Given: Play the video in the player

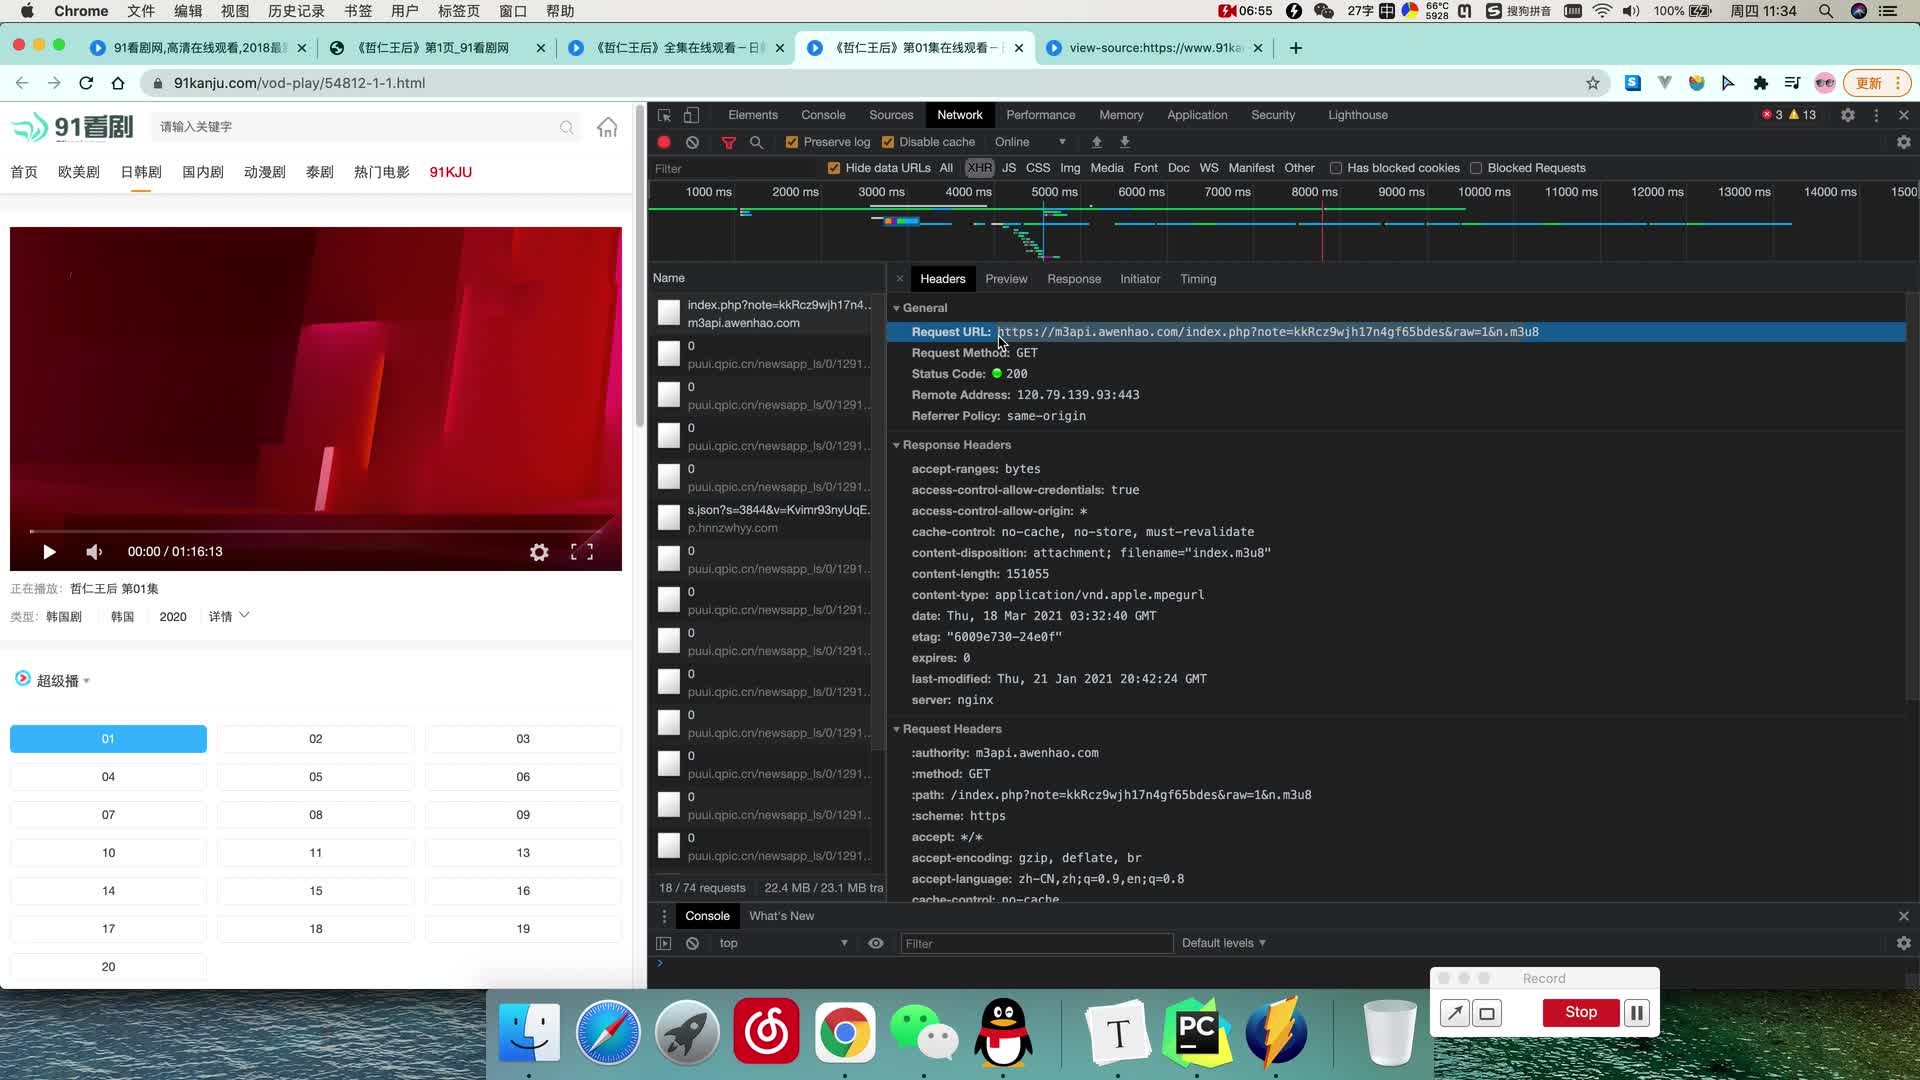Looking at the screenshot, I should tap(49, 552).
